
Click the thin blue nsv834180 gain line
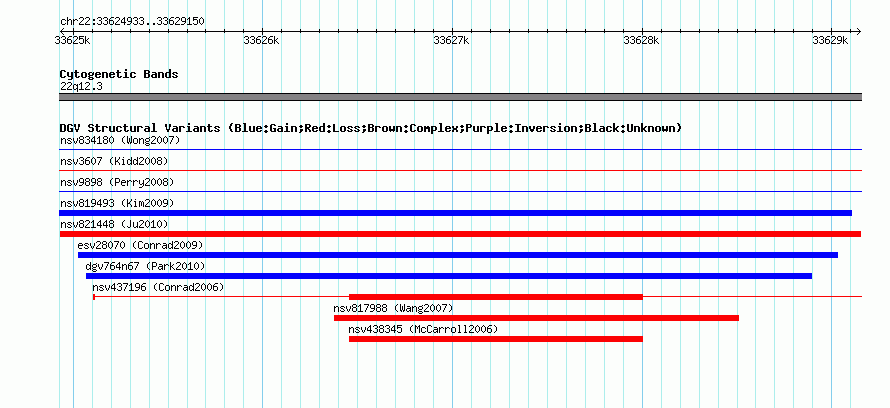point(460,150)
